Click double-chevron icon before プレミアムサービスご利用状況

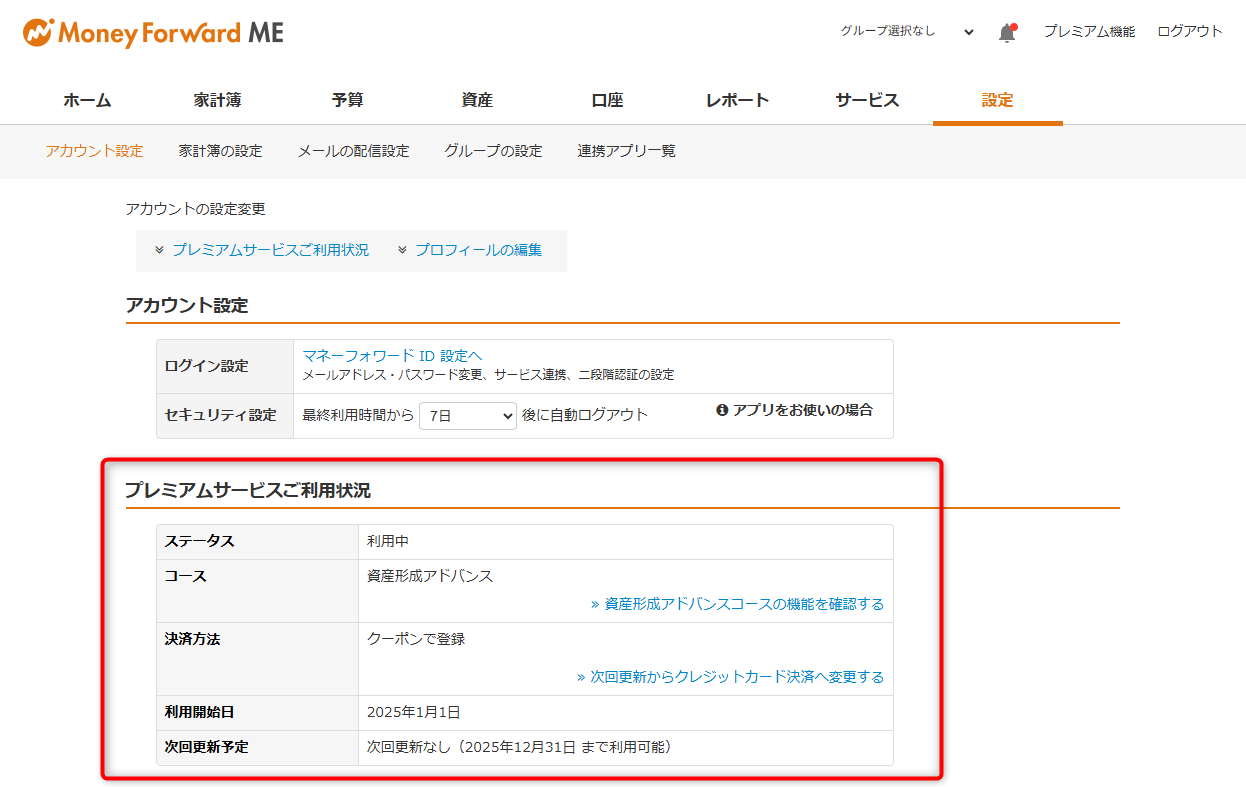pyautogui.click(x=159, y=250)
